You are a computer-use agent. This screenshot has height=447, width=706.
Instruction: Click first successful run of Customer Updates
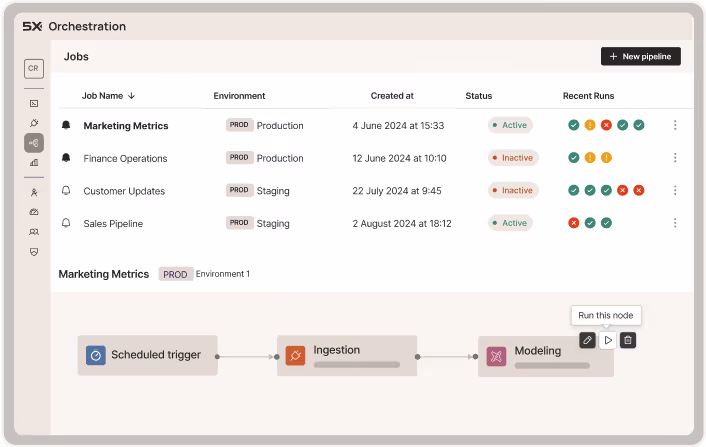(x=573, y=190)
